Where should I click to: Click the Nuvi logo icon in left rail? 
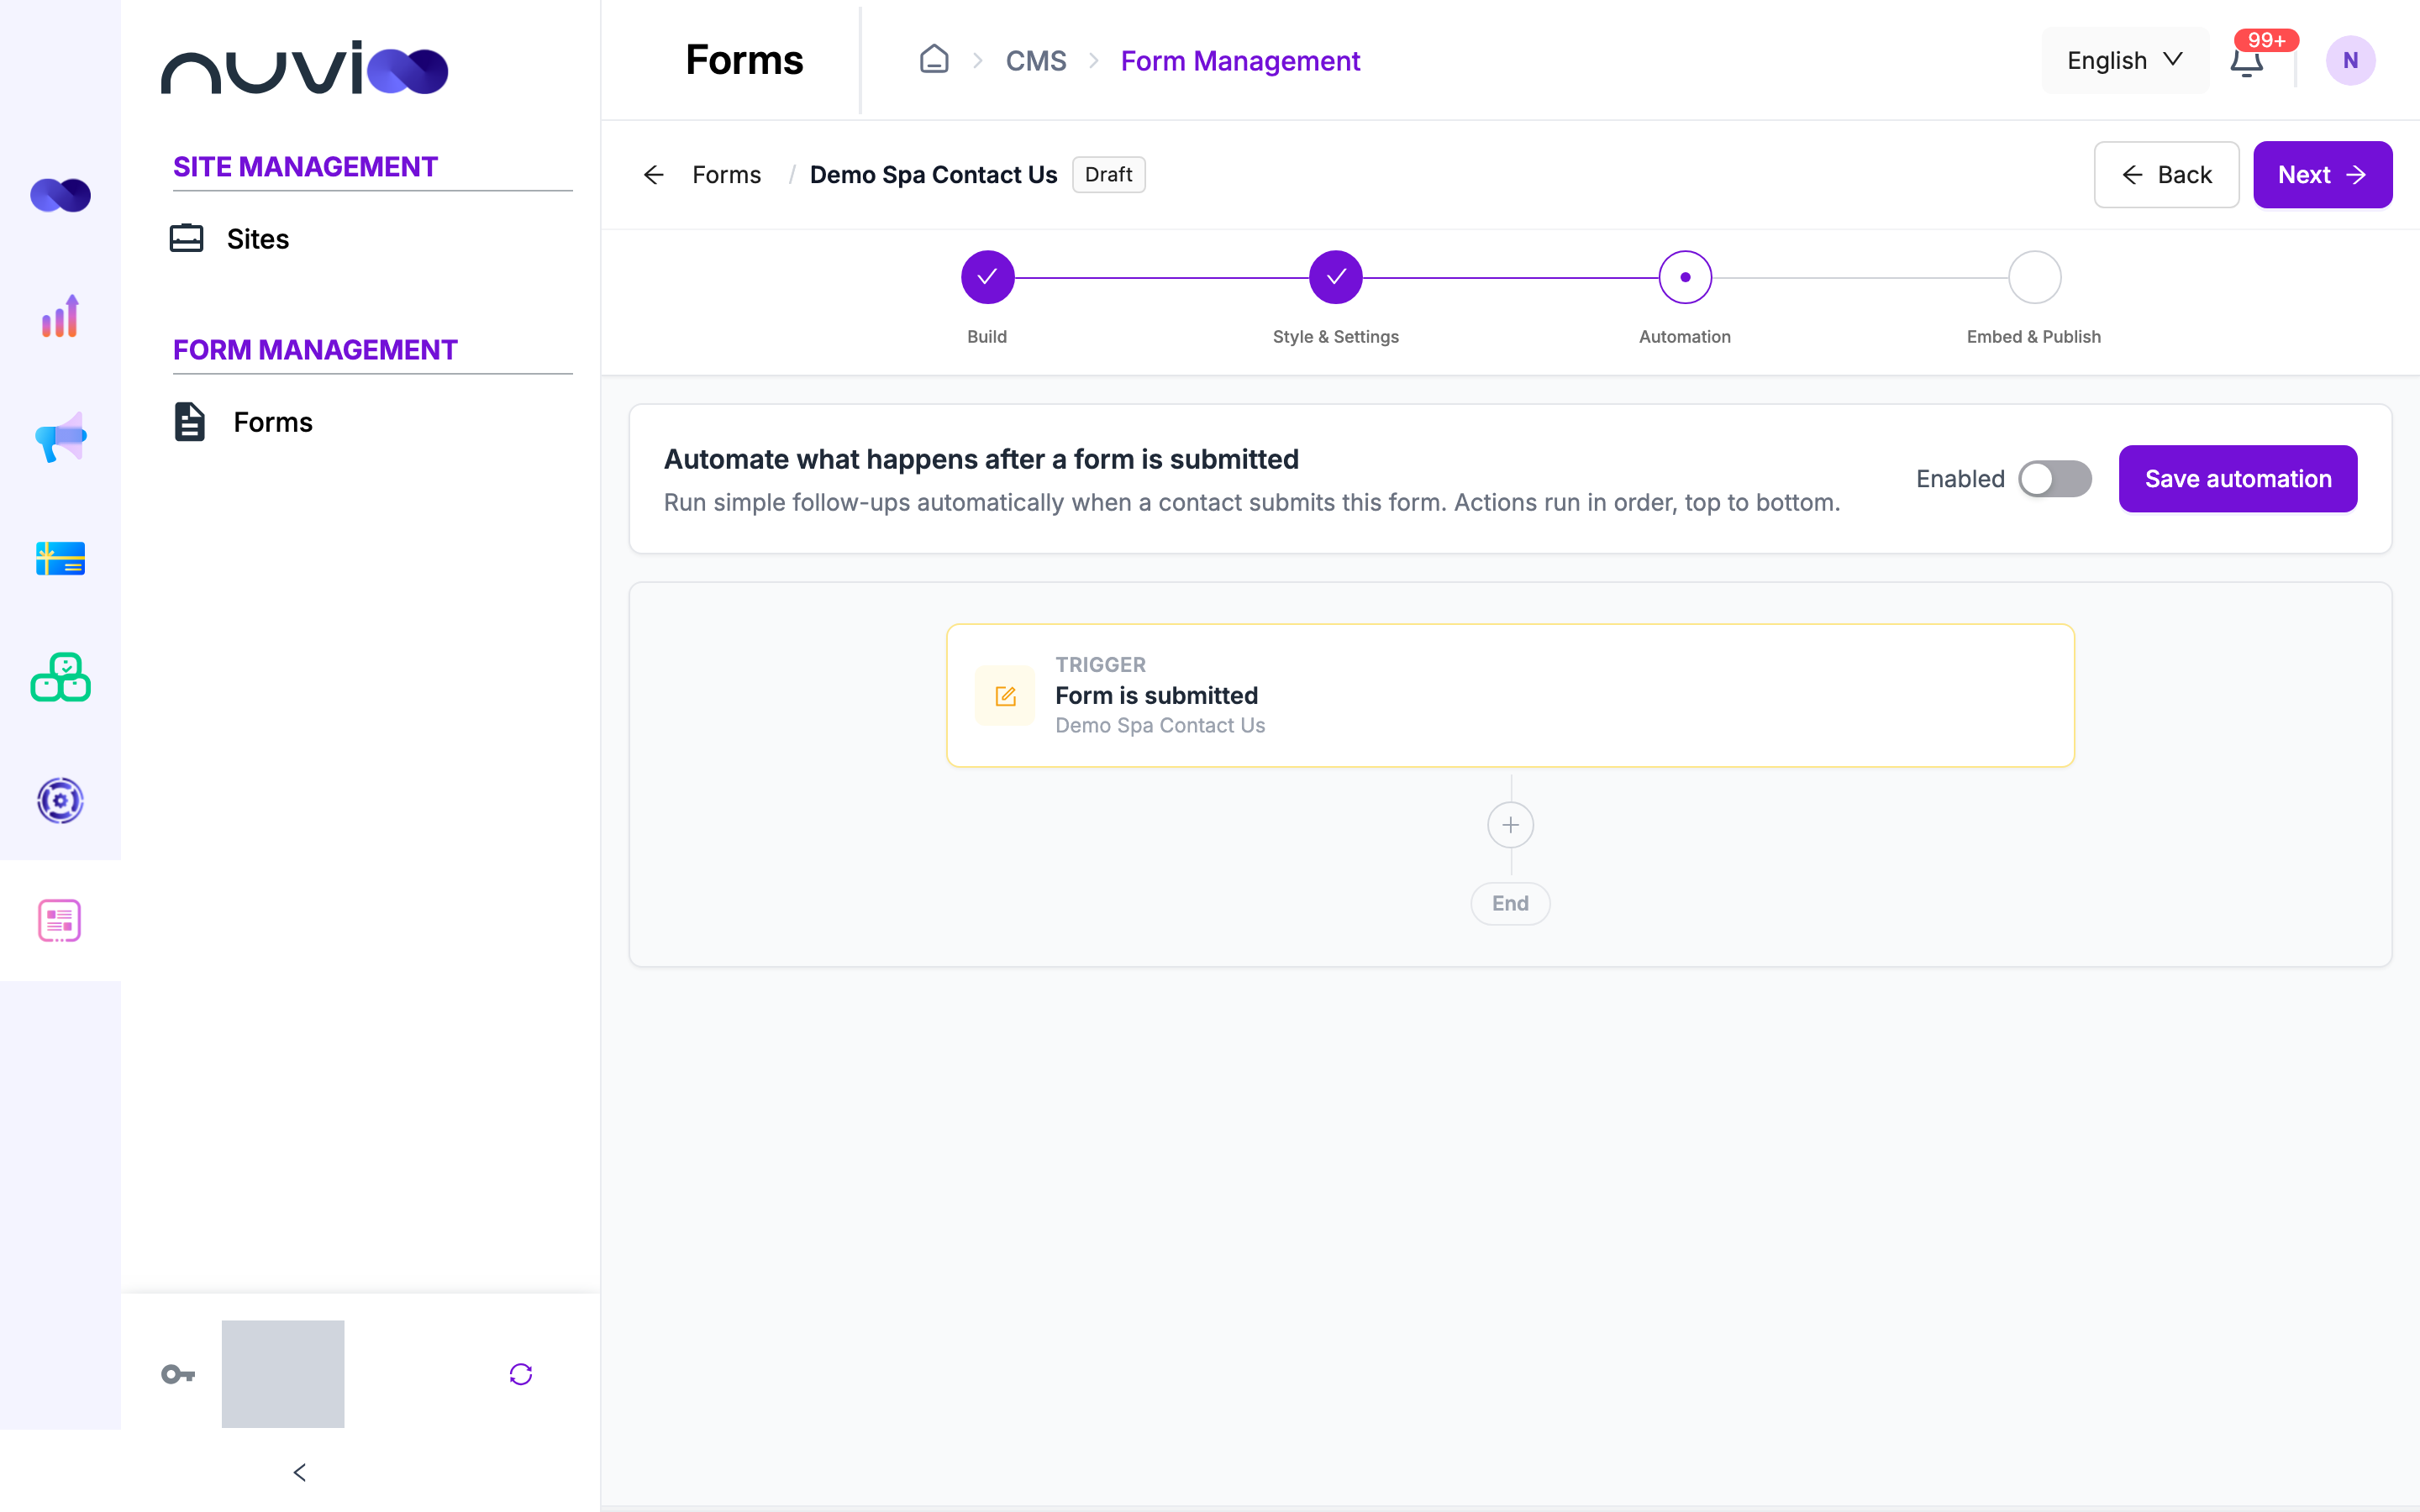tap(60, 195)
